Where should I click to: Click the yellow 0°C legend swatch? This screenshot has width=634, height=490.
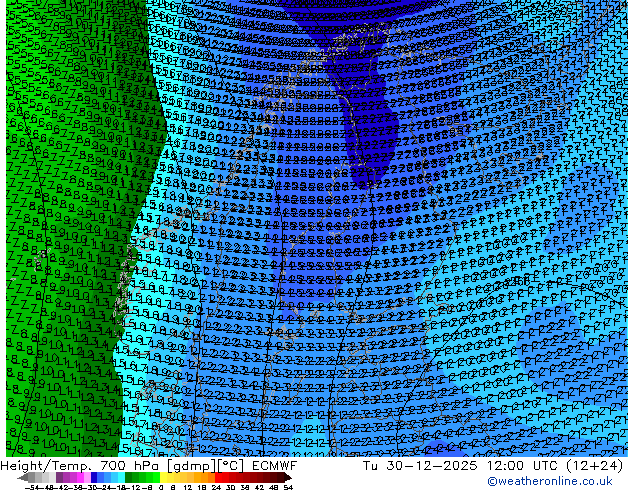(x=163, y=477)
